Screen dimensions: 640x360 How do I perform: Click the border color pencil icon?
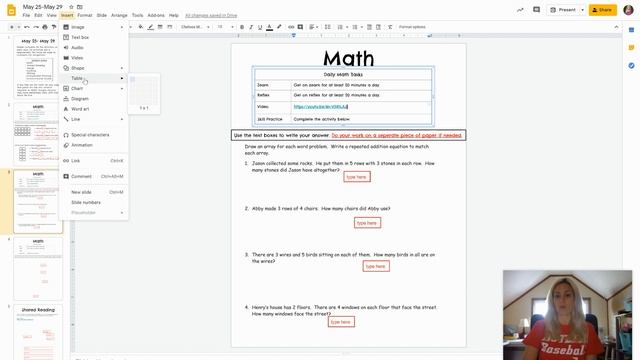[151, 27]
